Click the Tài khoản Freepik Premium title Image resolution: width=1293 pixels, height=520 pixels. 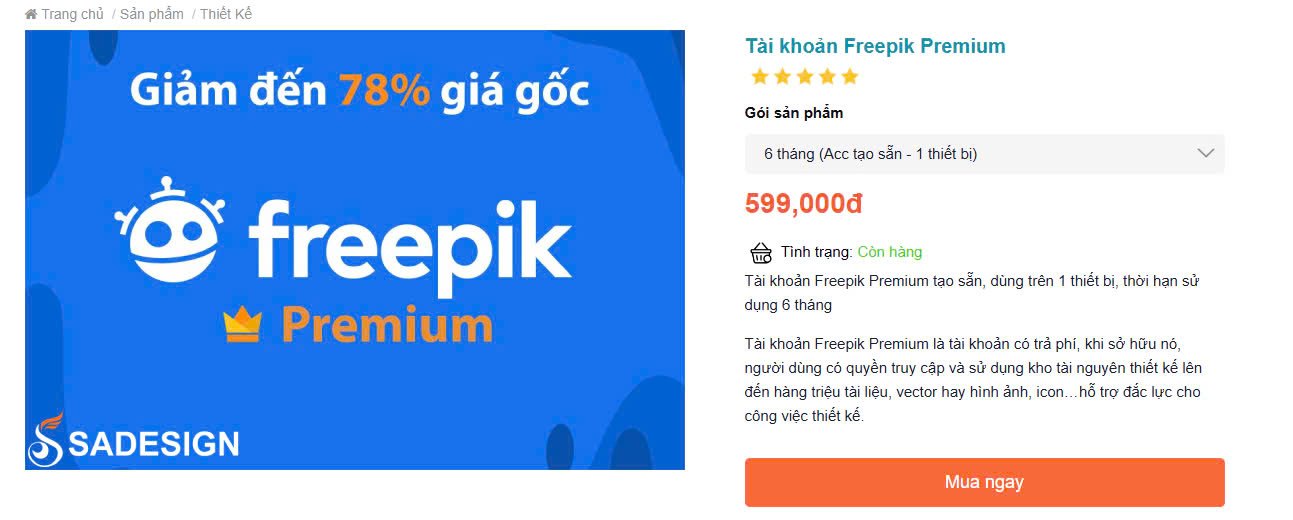click(x=875, y=46)
